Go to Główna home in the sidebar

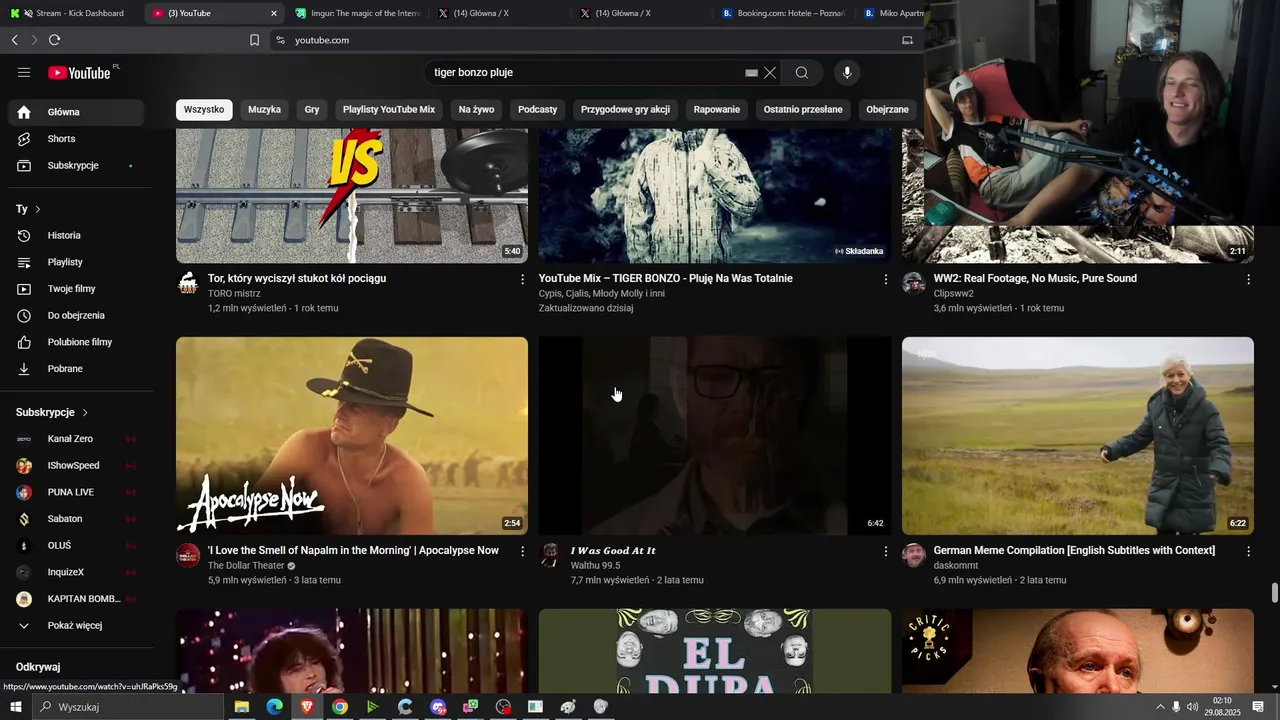tap(76, 112)
